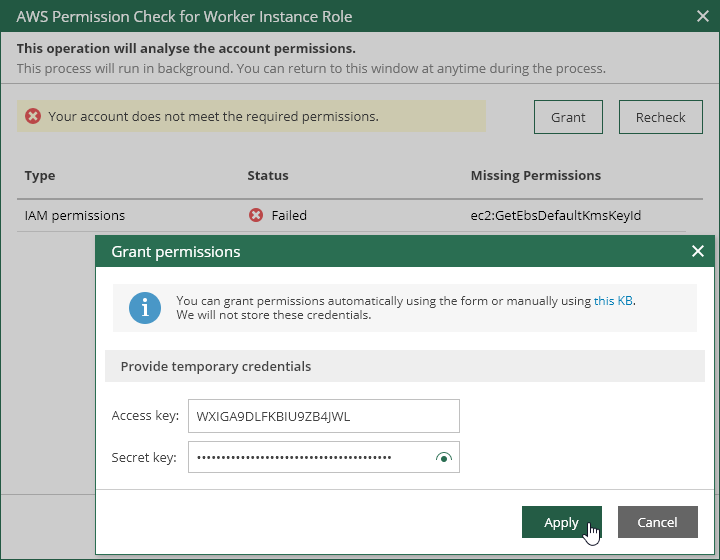Click the red Failed status icon
The image size is (720, 560).
(256, 215)
